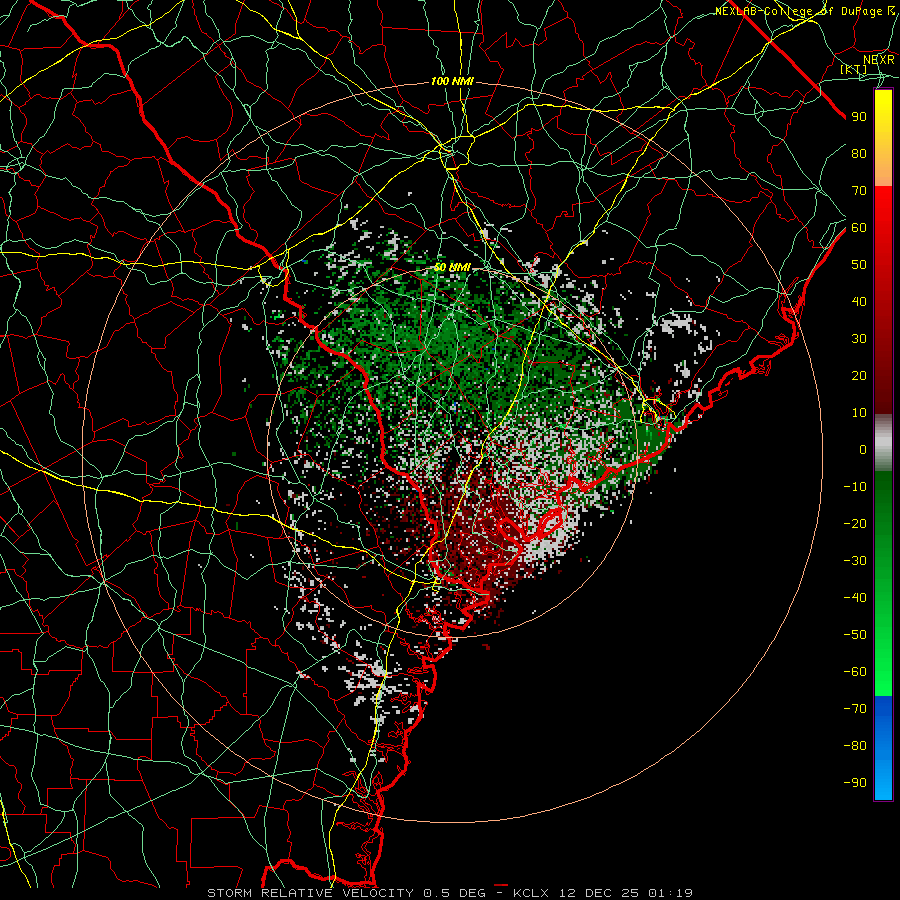Image resolution: width=900 pixels, height=900 pixels.
Task: Click the 40 knot label on the color scale
Action: click(x=859, y=301)
